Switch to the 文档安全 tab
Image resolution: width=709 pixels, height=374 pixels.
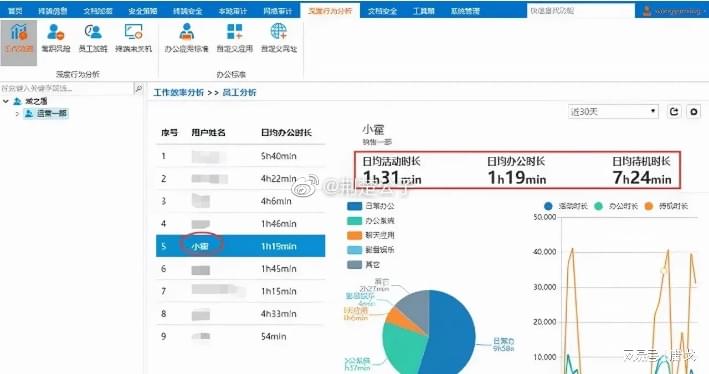point(383,11)
